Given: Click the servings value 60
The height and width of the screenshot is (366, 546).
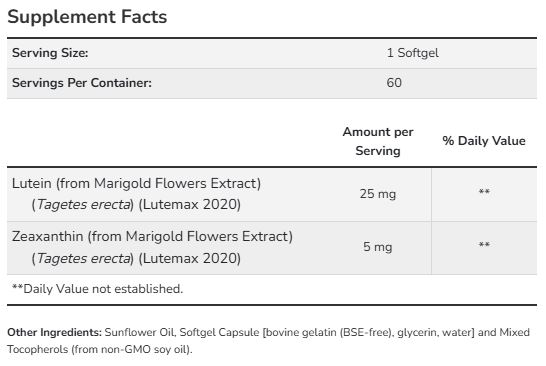Looking at the screenshot, I should [394, 83].
